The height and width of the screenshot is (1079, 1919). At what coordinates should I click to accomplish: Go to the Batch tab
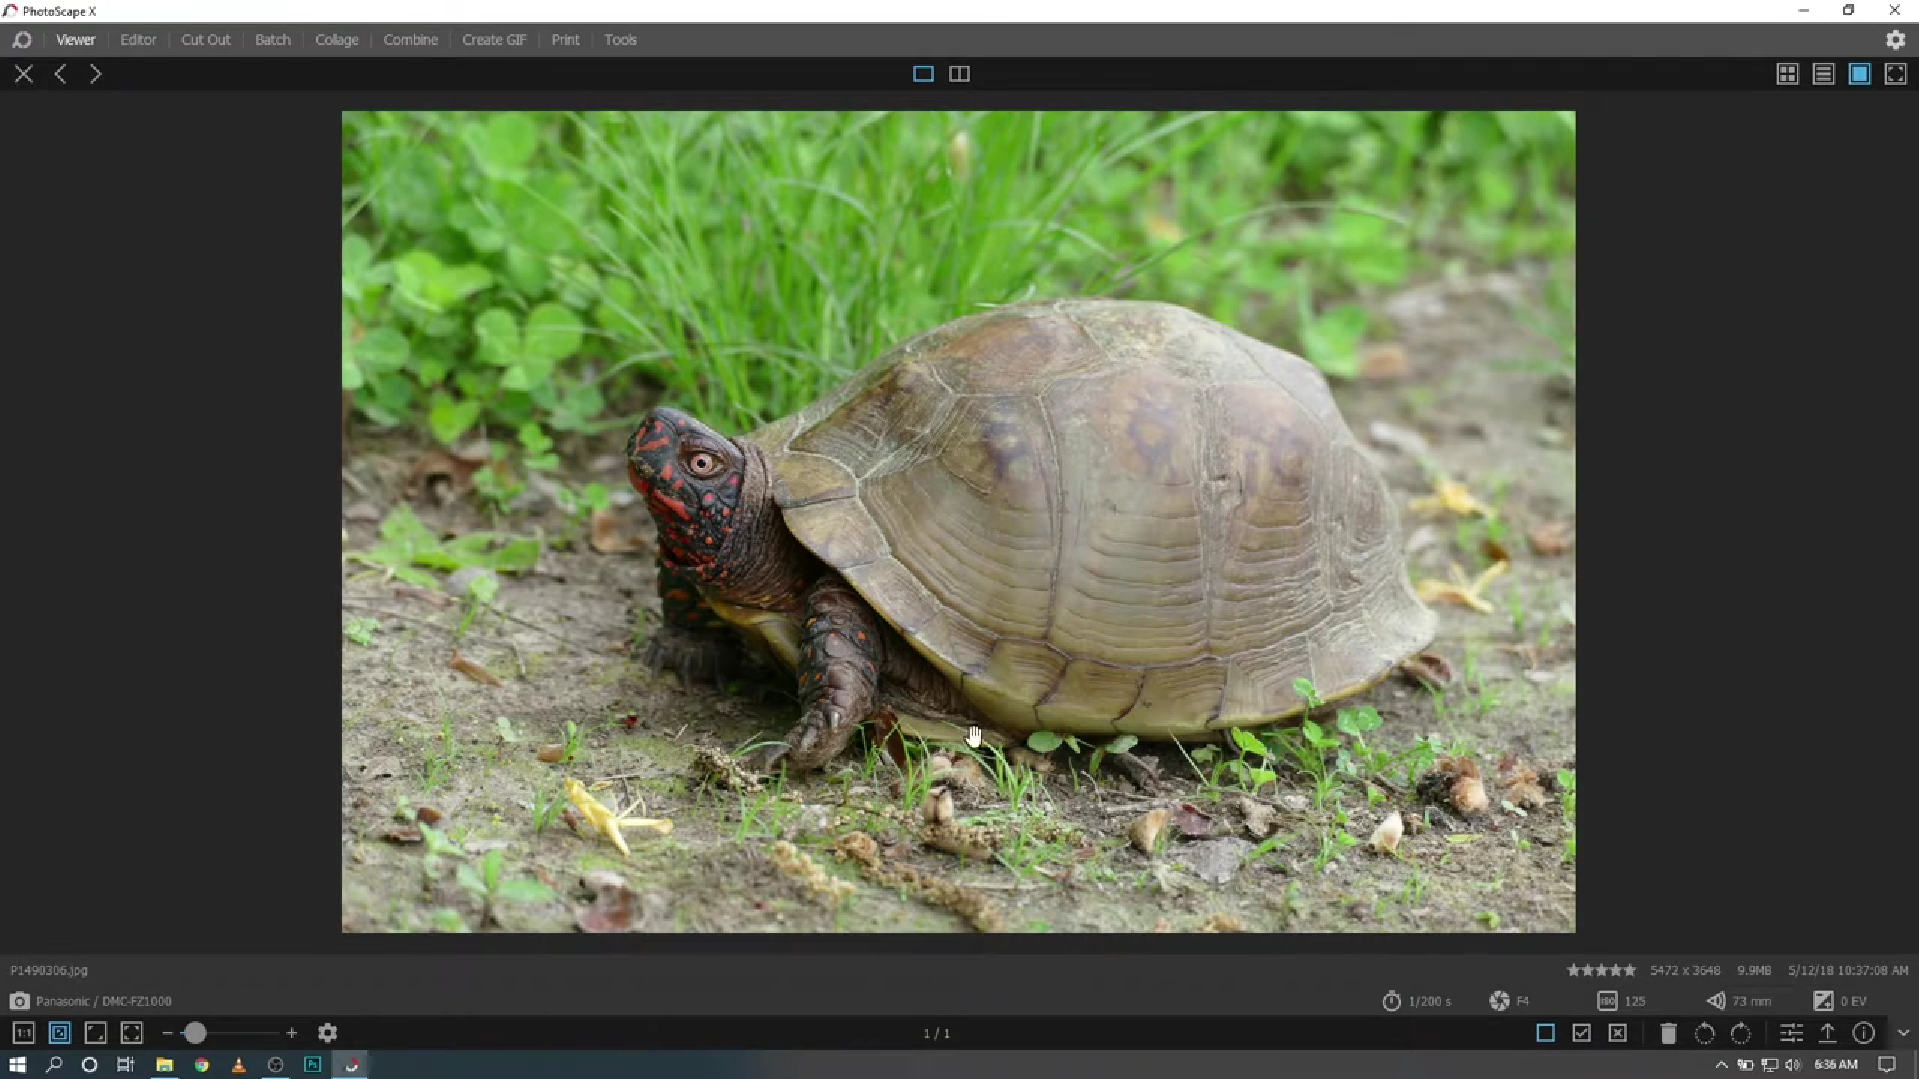coord(272,40)
